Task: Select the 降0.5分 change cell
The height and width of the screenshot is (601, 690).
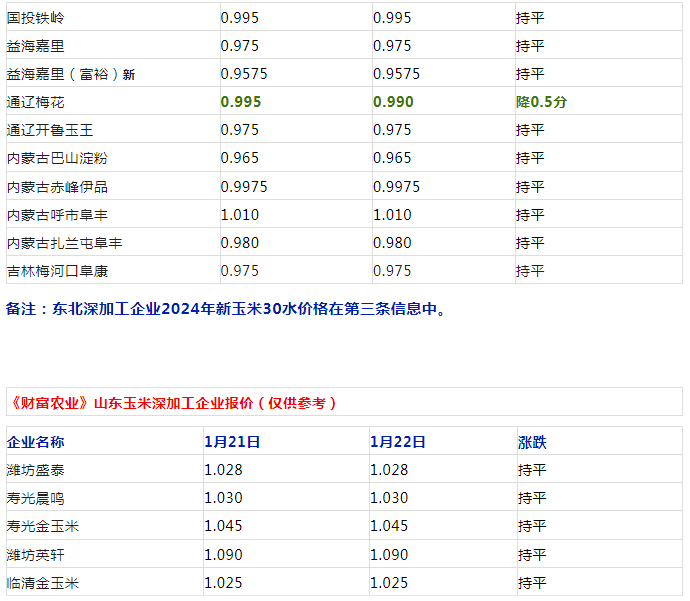Action: (541, 102)
